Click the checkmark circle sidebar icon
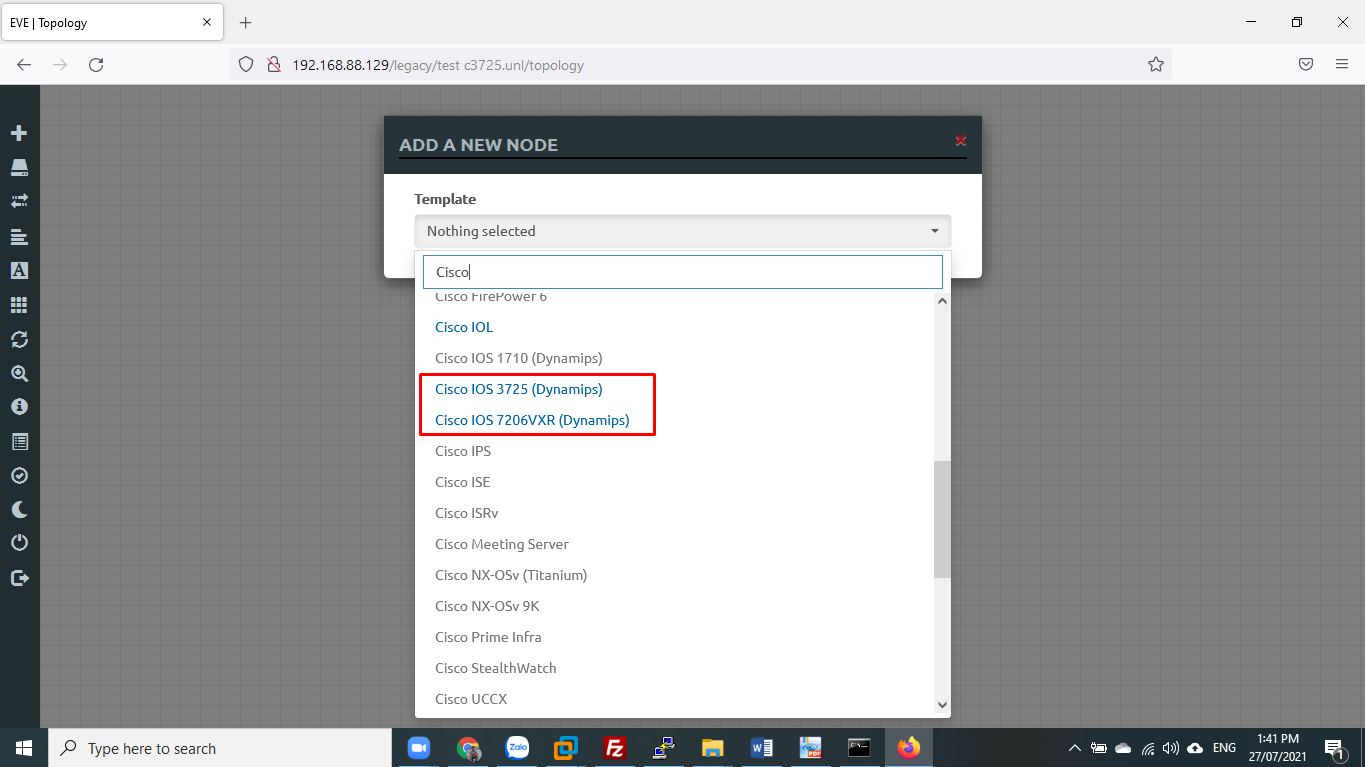The image size is (1365, 767). point(19,475)
